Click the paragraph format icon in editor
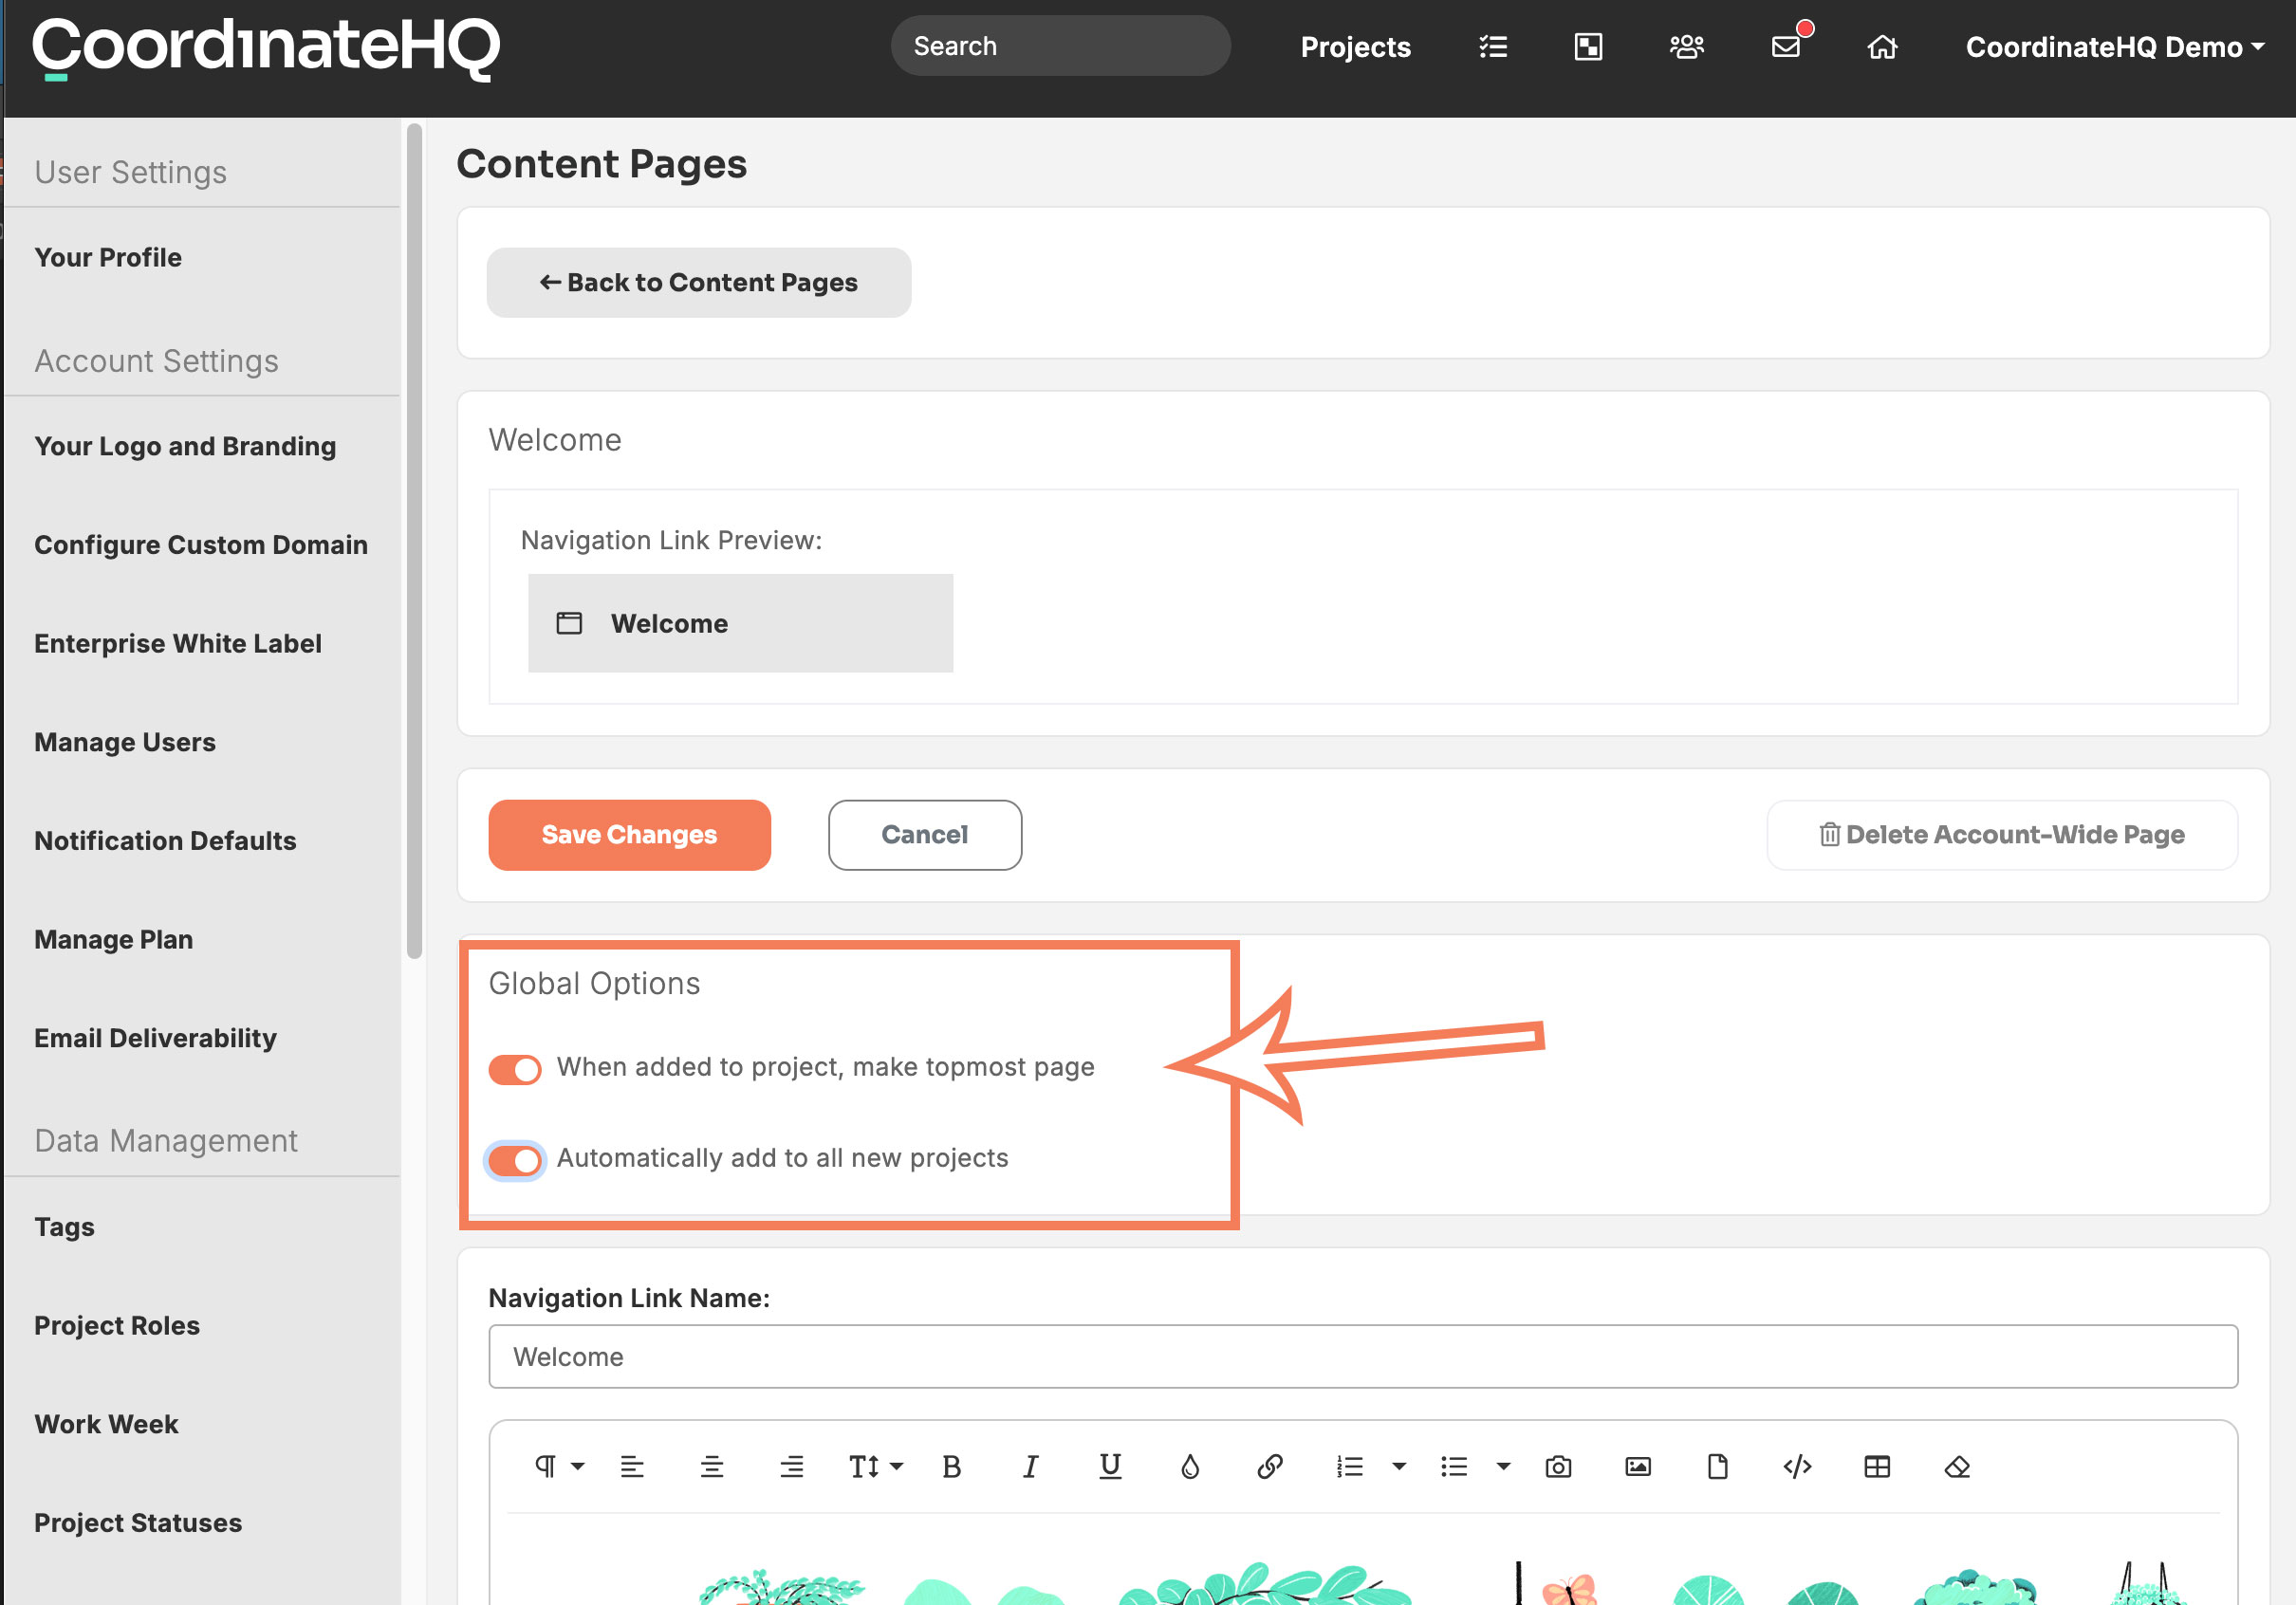The image size is (2296, 1605). point(545,1466)
